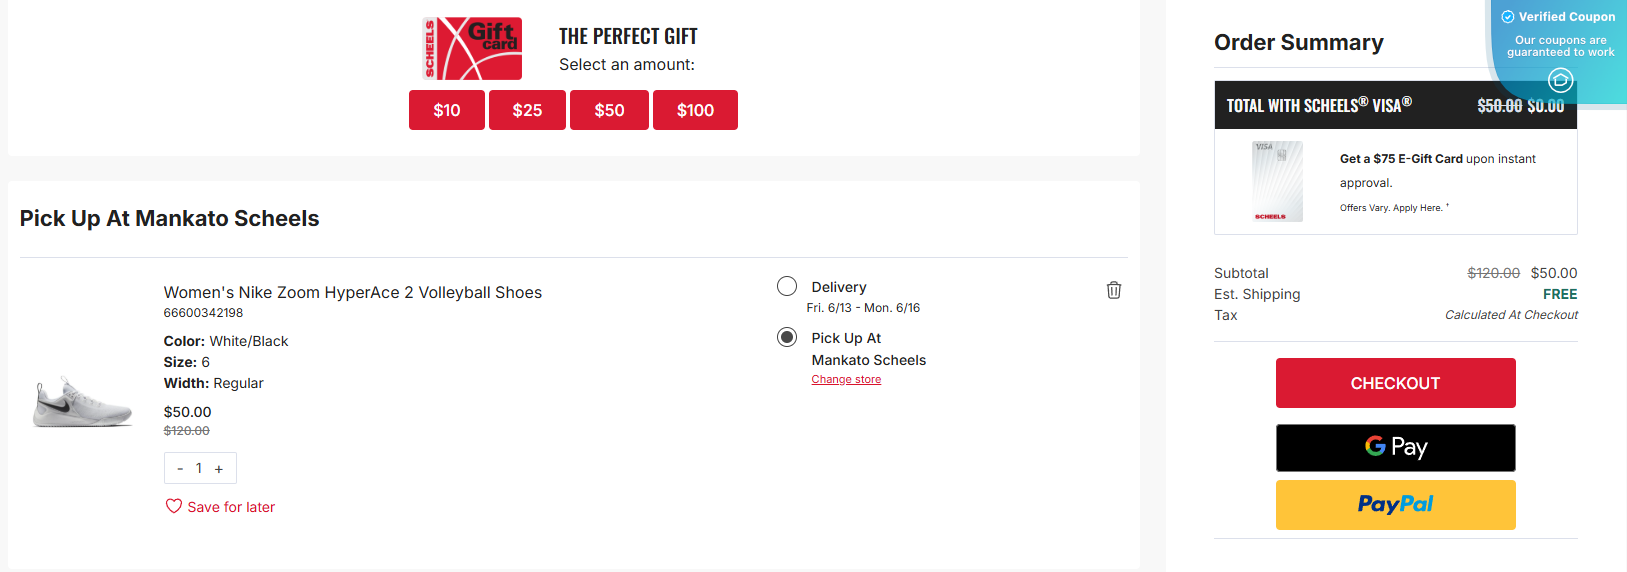The image size is (1627, 572).
Task: Decrease quantity with the minus button
Action: [x=180, y=468]
